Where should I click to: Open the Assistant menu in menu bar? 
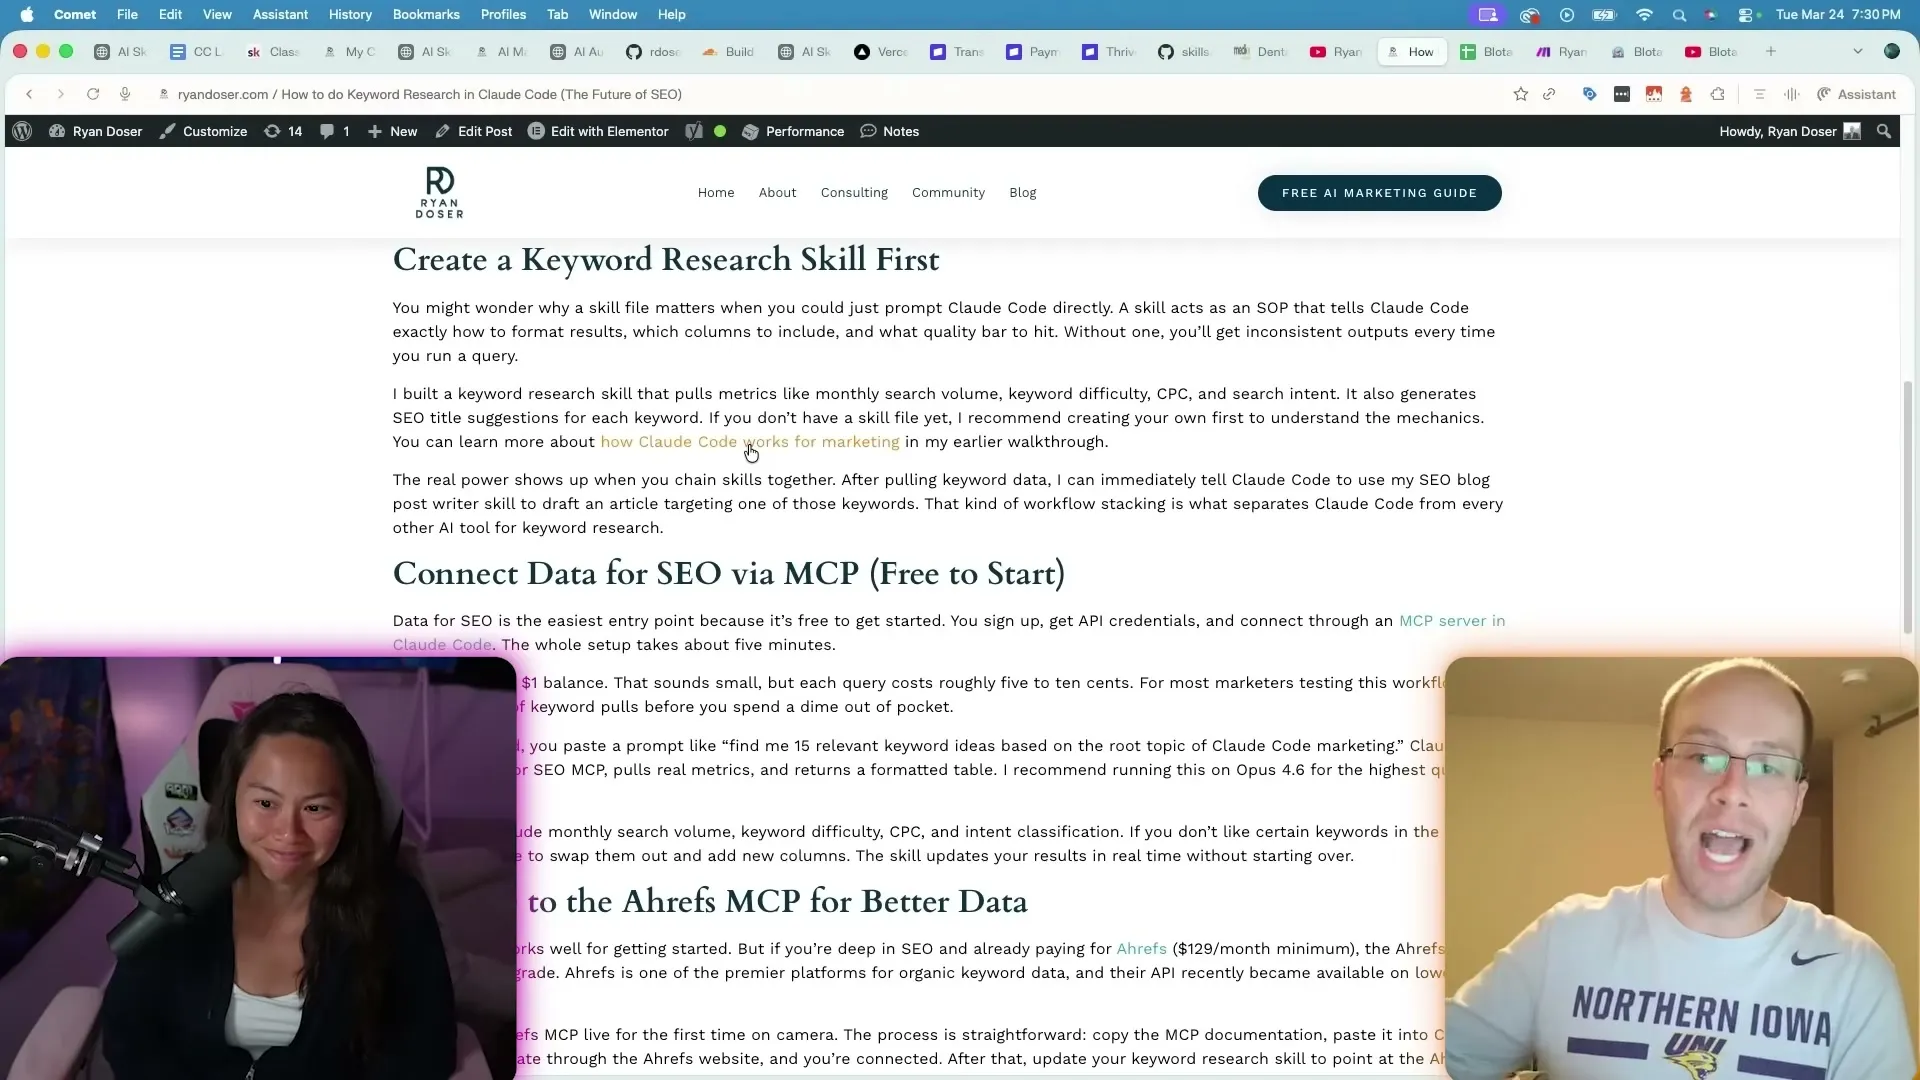coord(280,14)
